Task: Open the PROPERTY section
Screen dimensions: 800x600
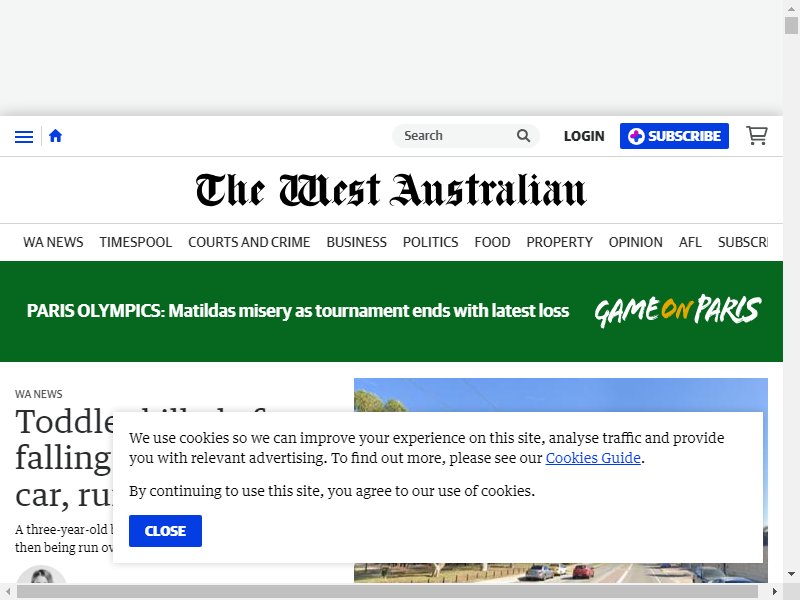Action: point(560,242)
